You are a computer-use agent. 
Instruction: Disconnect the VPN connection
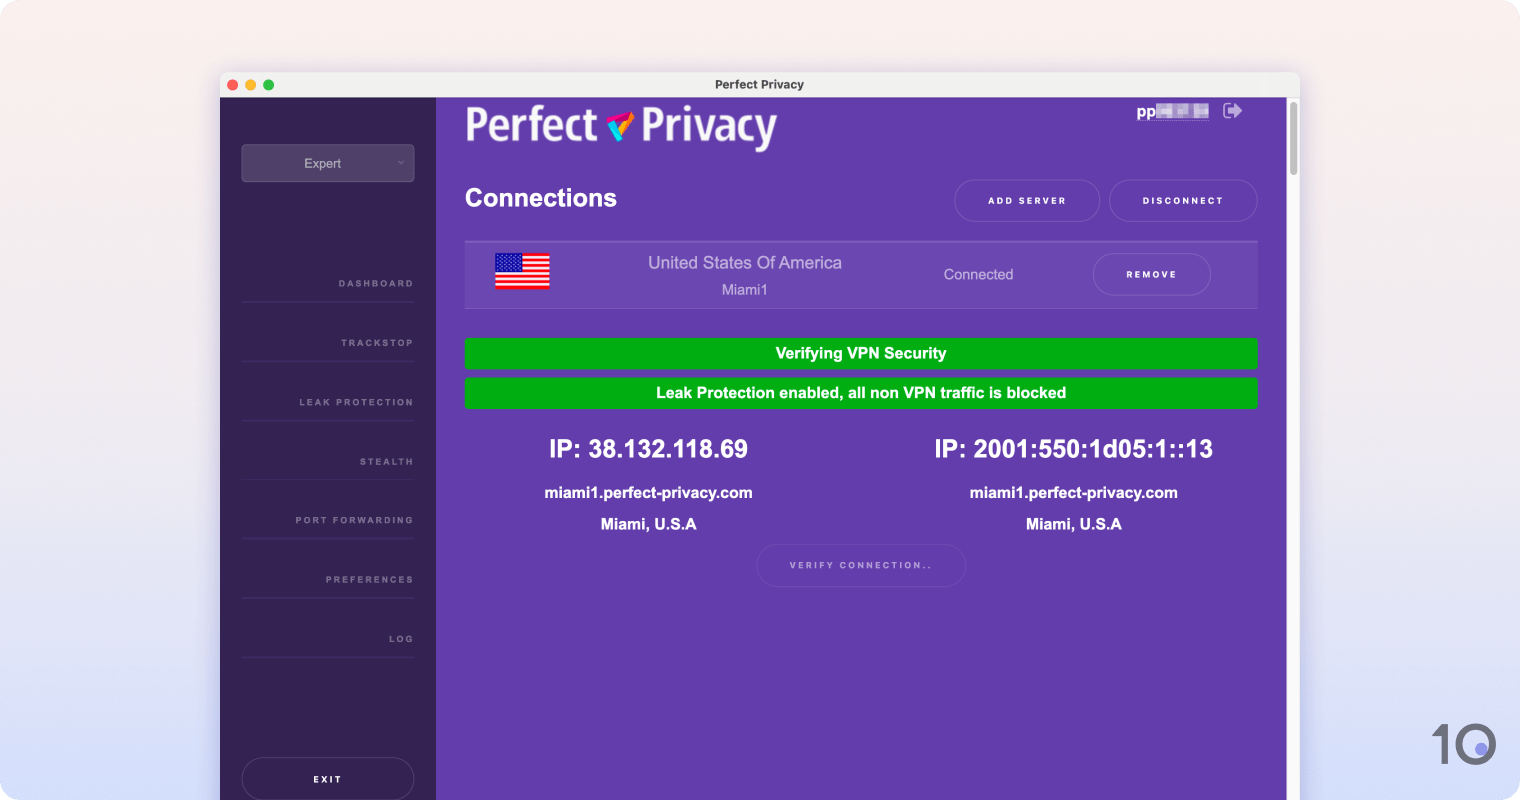tap(1183, 200)
